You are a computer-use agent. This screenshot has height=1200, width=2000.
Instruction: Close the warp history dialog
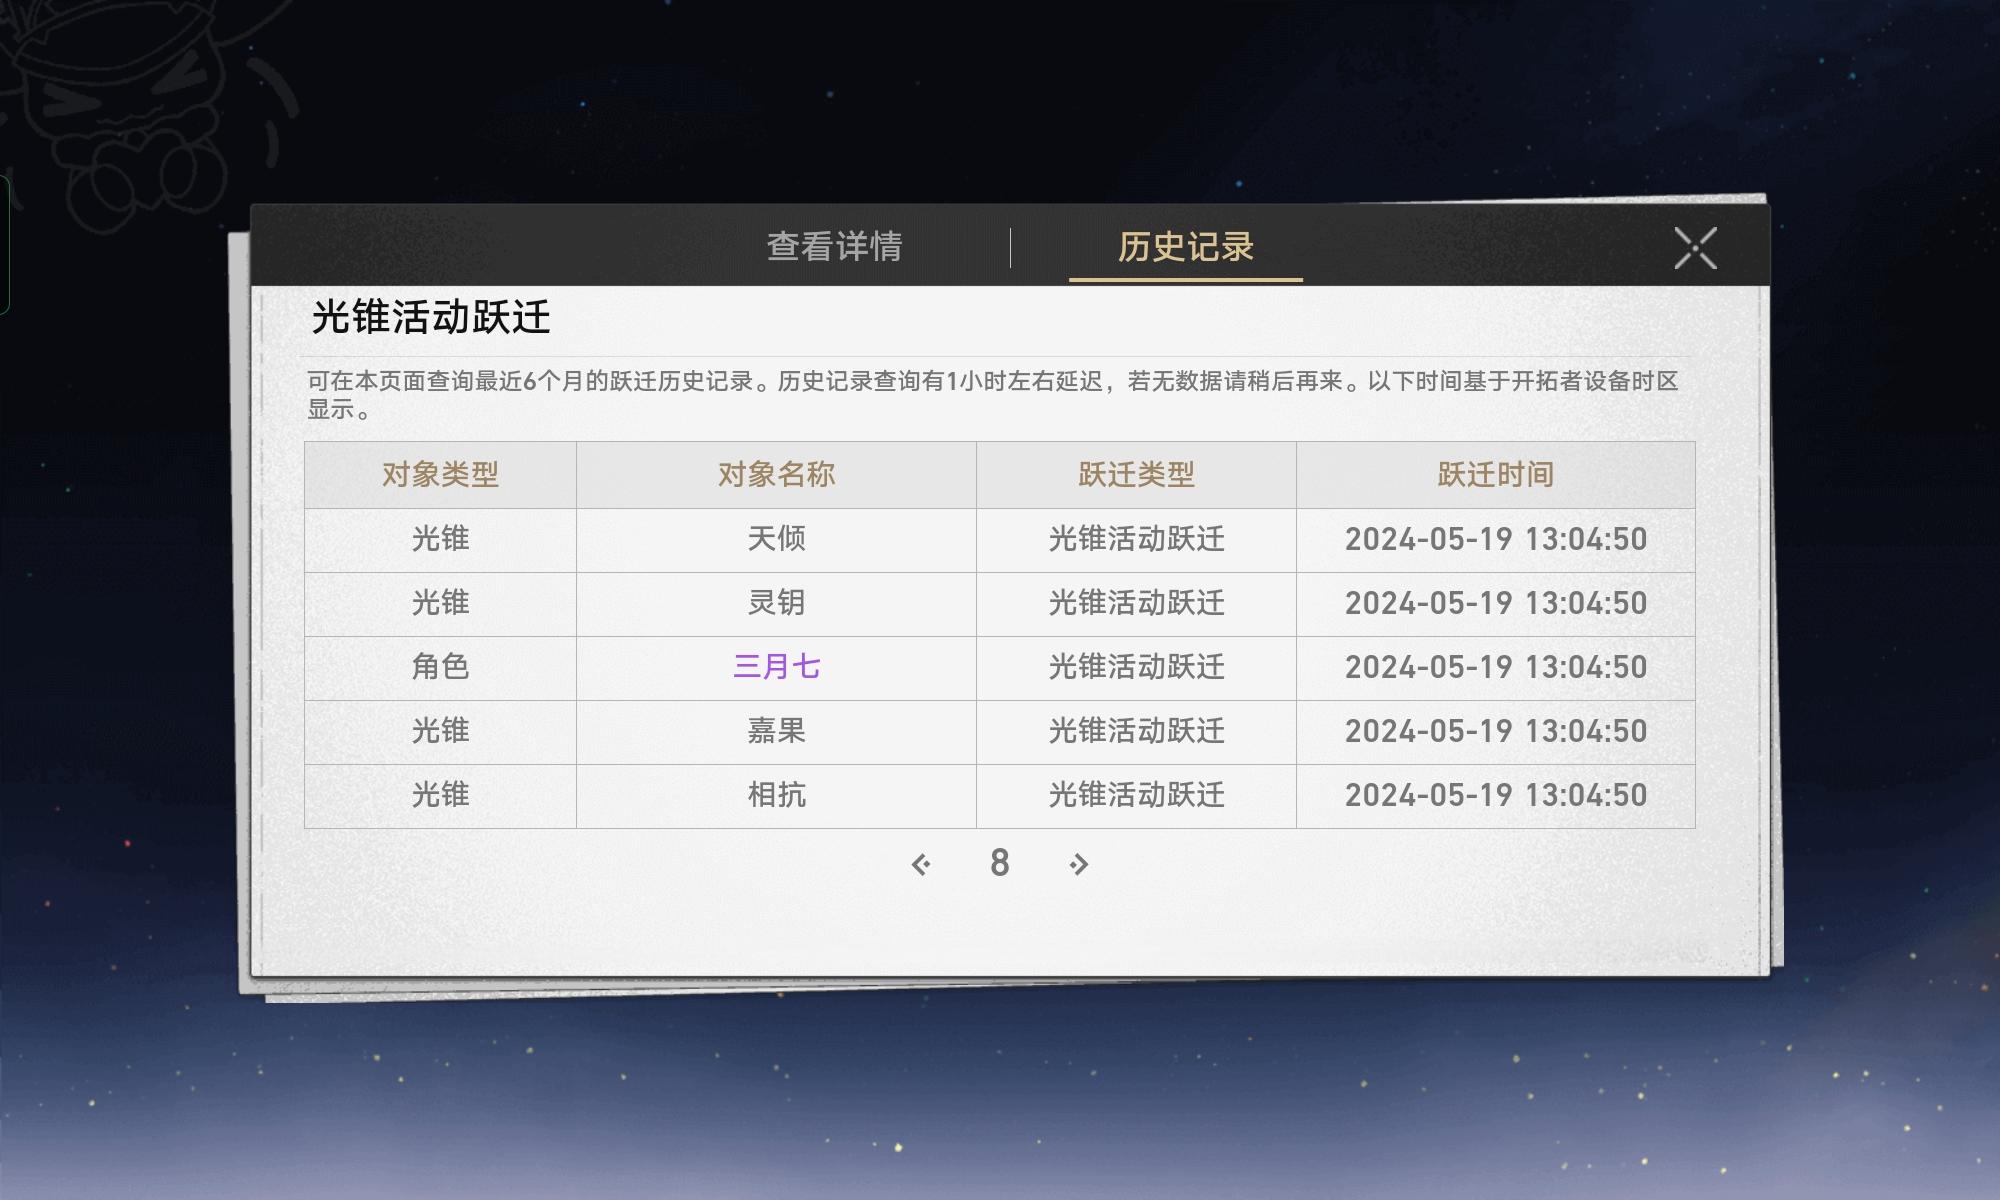click(1695, 248)
